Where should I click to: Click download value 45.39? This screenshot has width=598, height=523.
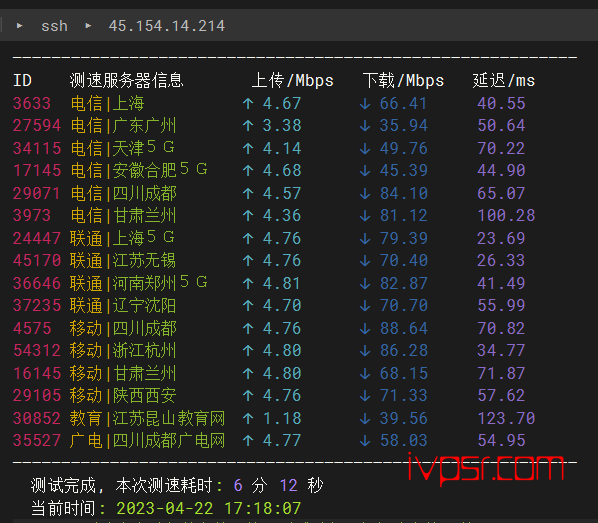(403, 171)
